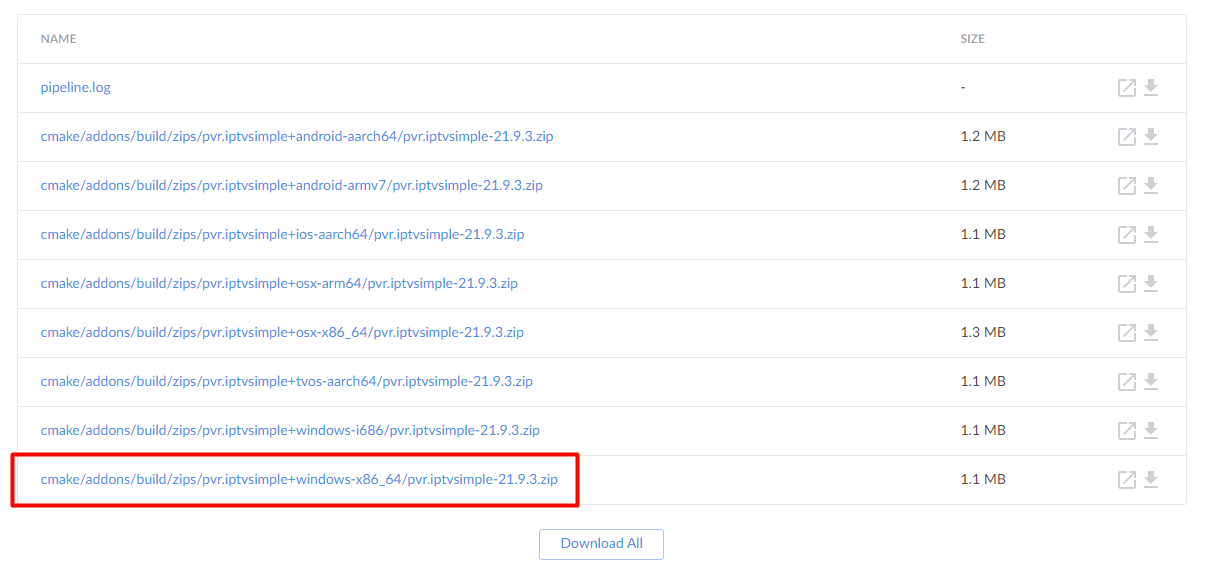Open windows-x86_64 zip in new window icon

pos(1126,480)
